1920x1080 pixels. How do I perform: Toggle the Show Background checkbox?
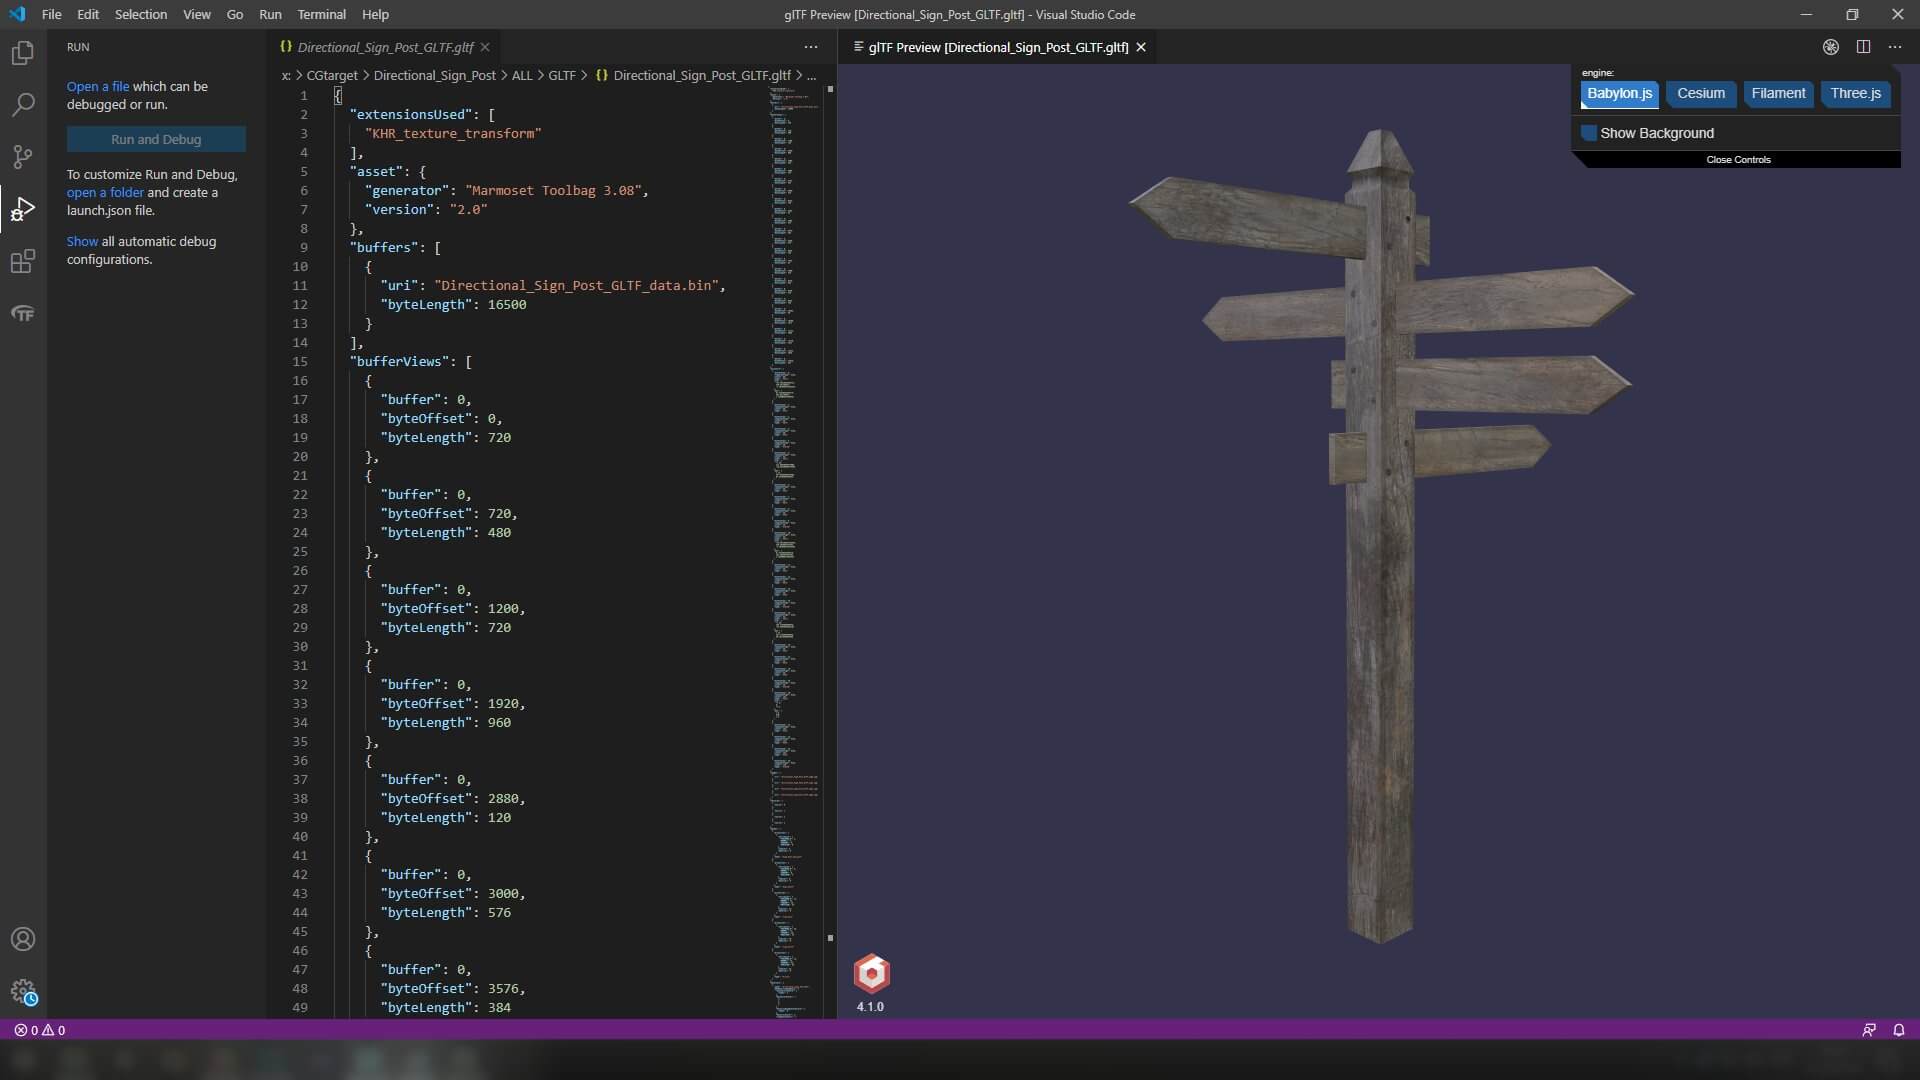(x=1589, y=133)
